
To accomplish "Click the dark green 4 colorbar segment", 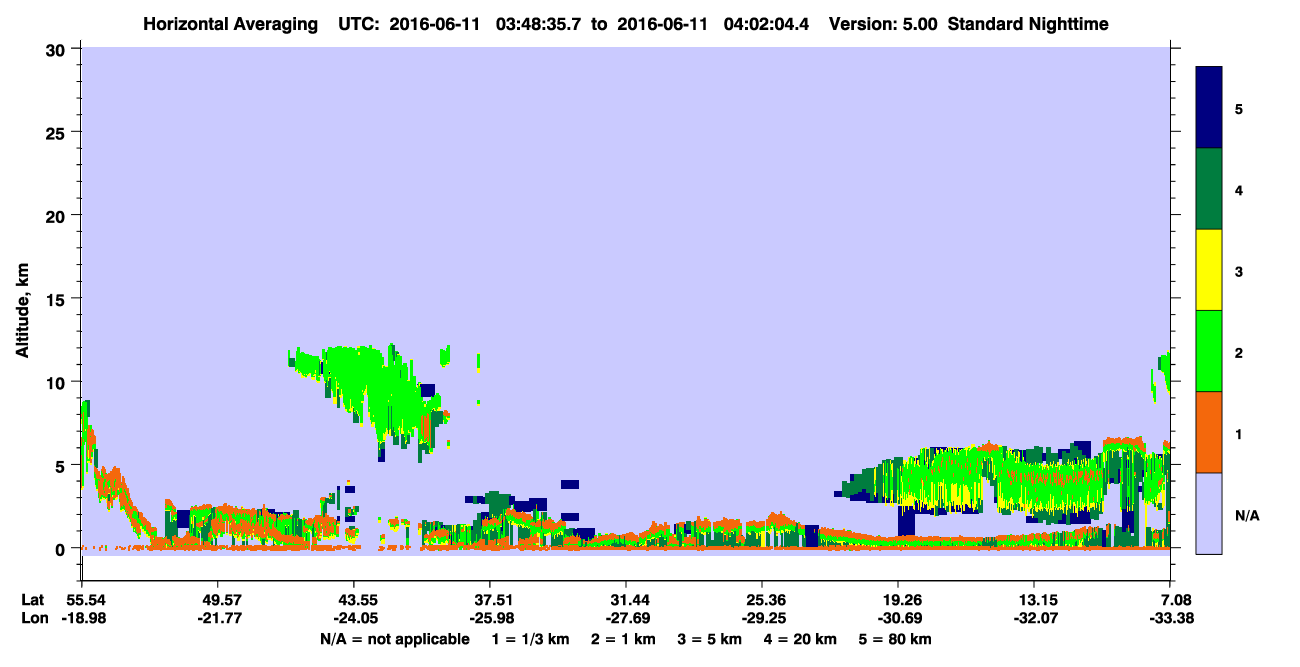I will tap(1209, 189).
